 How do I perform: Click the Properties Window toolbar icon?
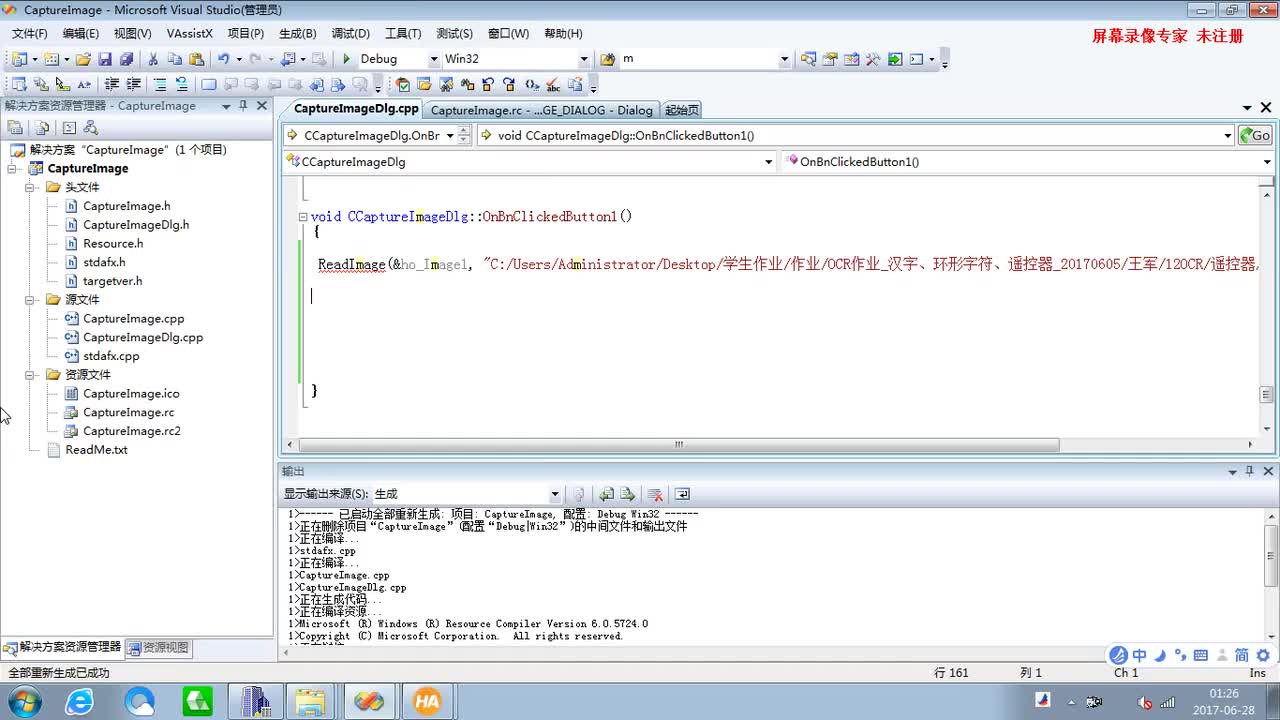point(830,59)
